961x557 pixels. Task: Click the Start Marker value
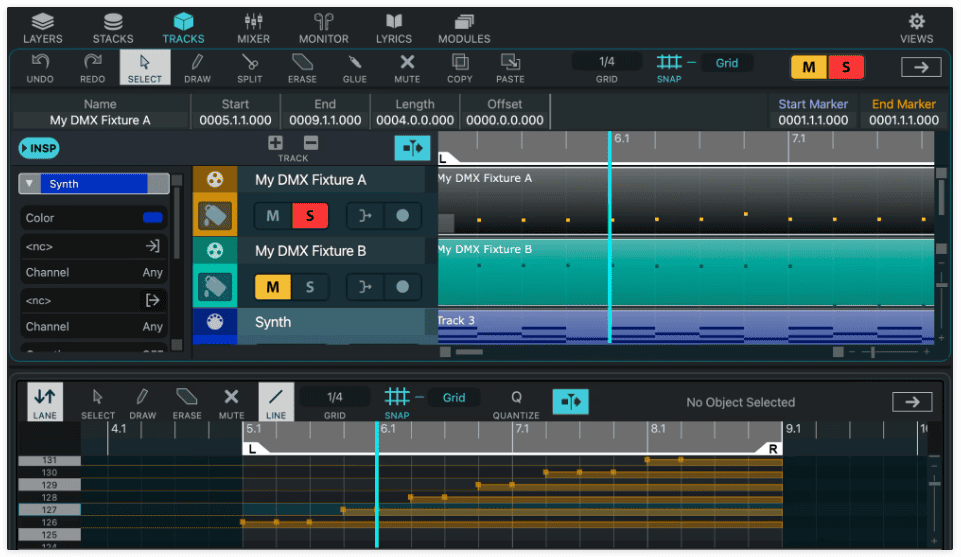tap(813, 120)
